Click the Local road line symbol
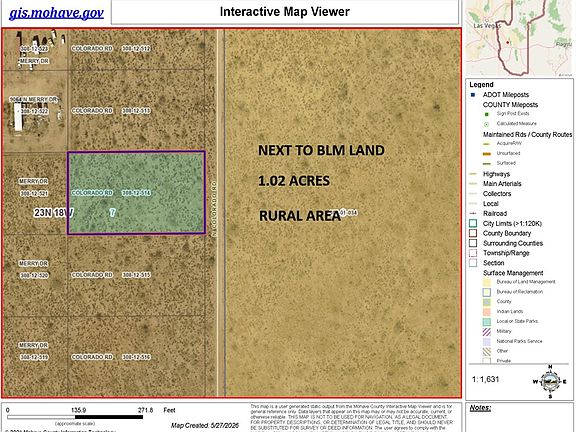 (x=473, y=204)
